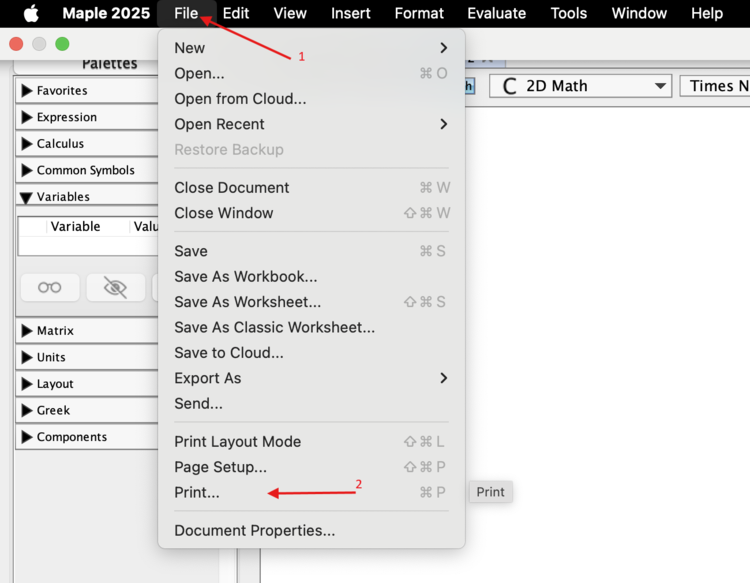Viewport: 750px width, 583px height.
Task: Click the glasses icon under Variables
Action: [x=50, y=288]
